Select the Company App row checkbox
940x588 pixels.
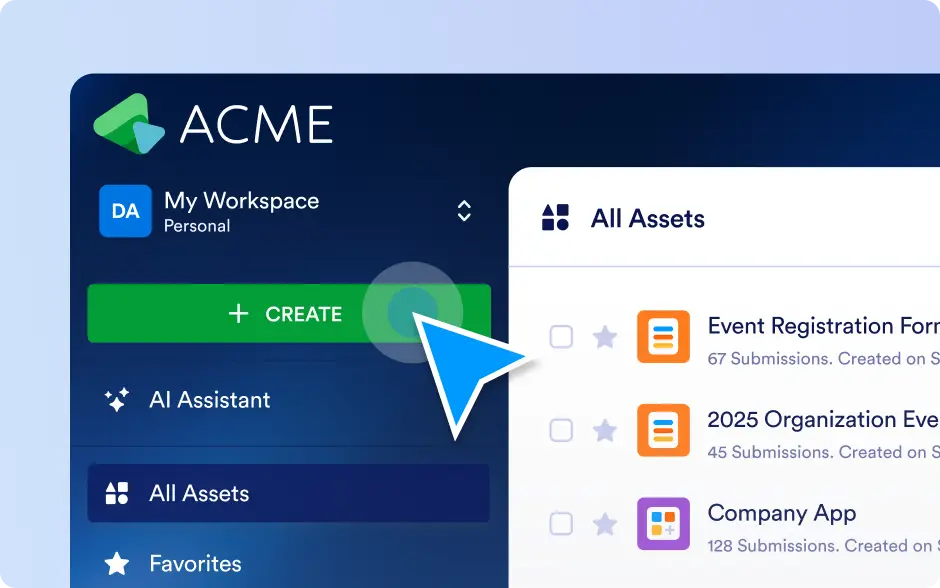tap(562, 524)
